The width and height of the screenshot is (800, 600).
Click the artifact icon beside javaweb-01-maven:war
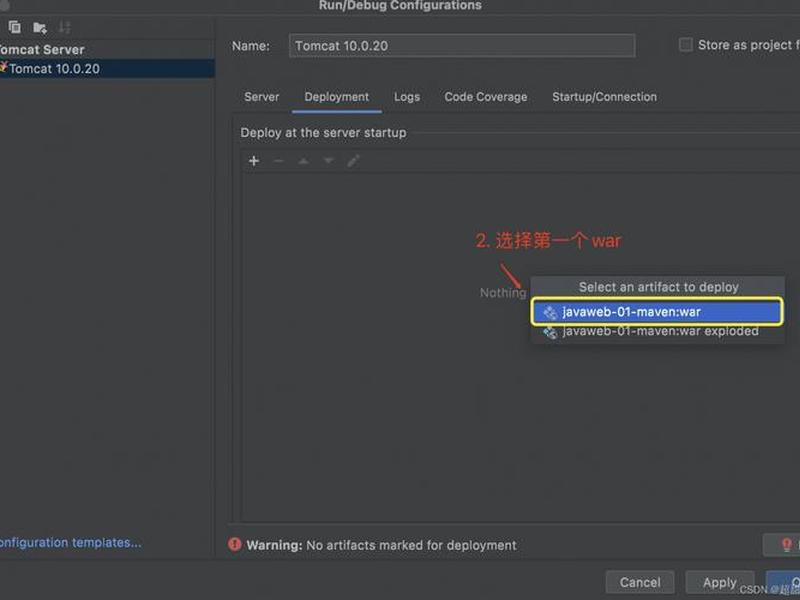[x=550, y=312]
